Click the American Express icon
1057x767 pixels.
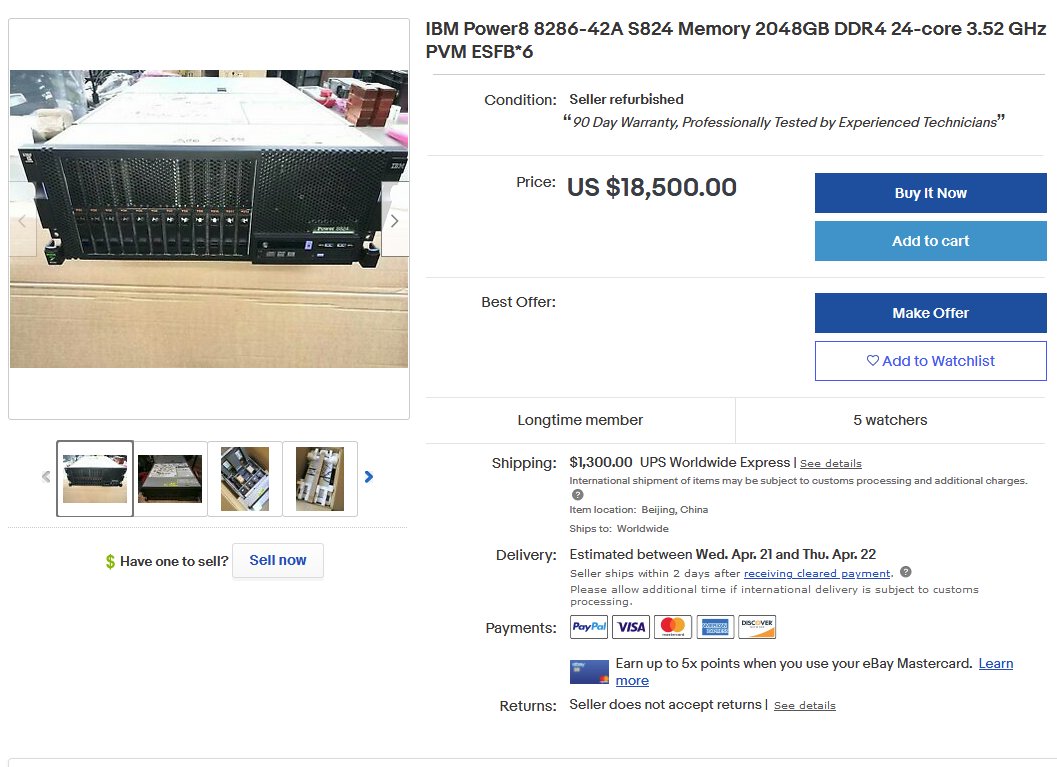coord(715,627)
